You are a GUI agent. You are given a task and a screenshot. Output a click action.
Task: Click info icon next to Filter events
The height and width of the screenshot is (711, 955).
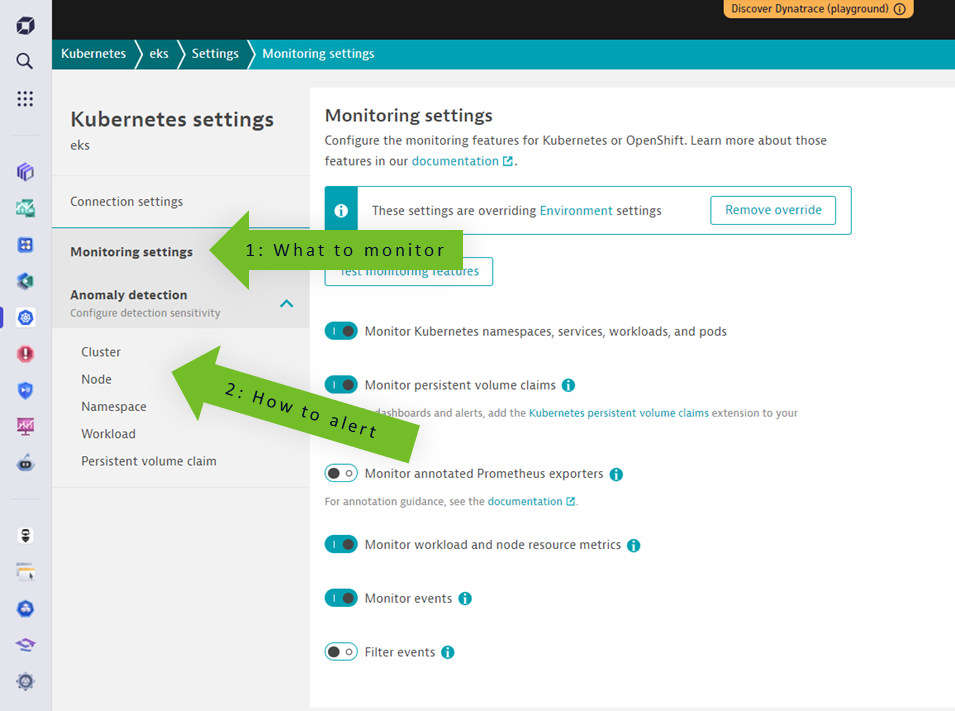point(448,653)
